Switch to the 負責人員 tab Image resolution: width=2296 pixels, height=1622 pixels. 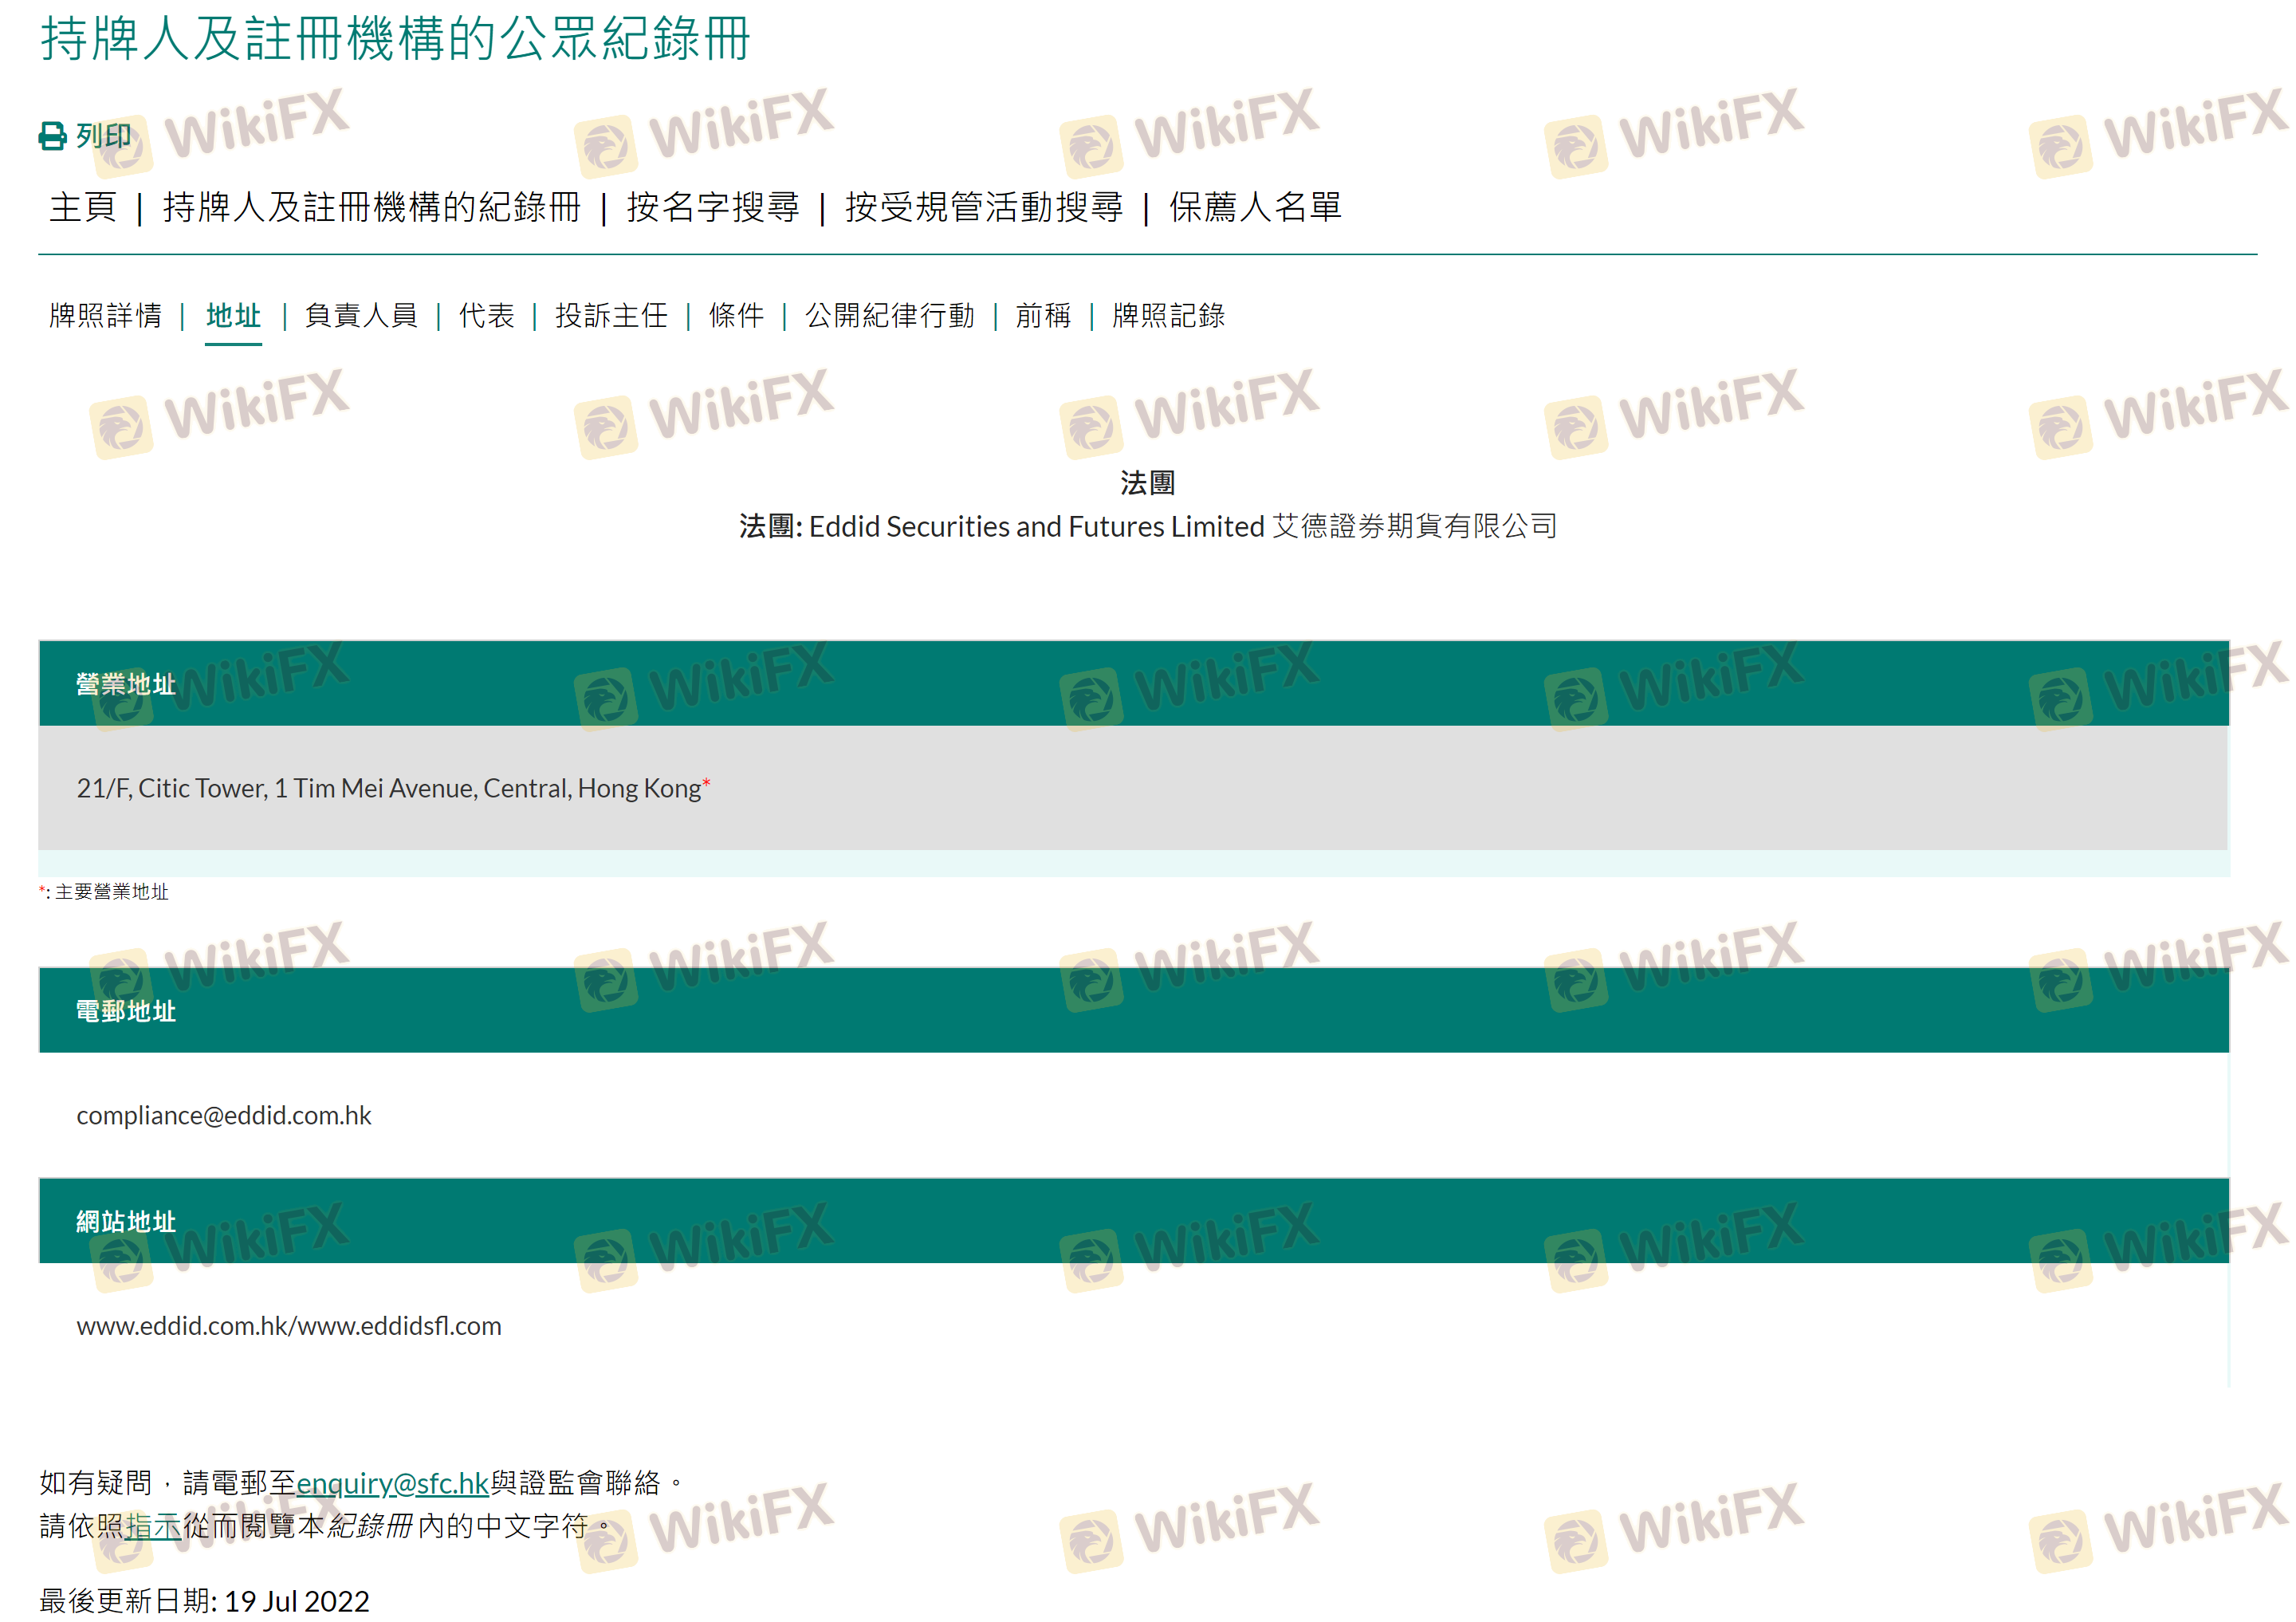point(361,316)
